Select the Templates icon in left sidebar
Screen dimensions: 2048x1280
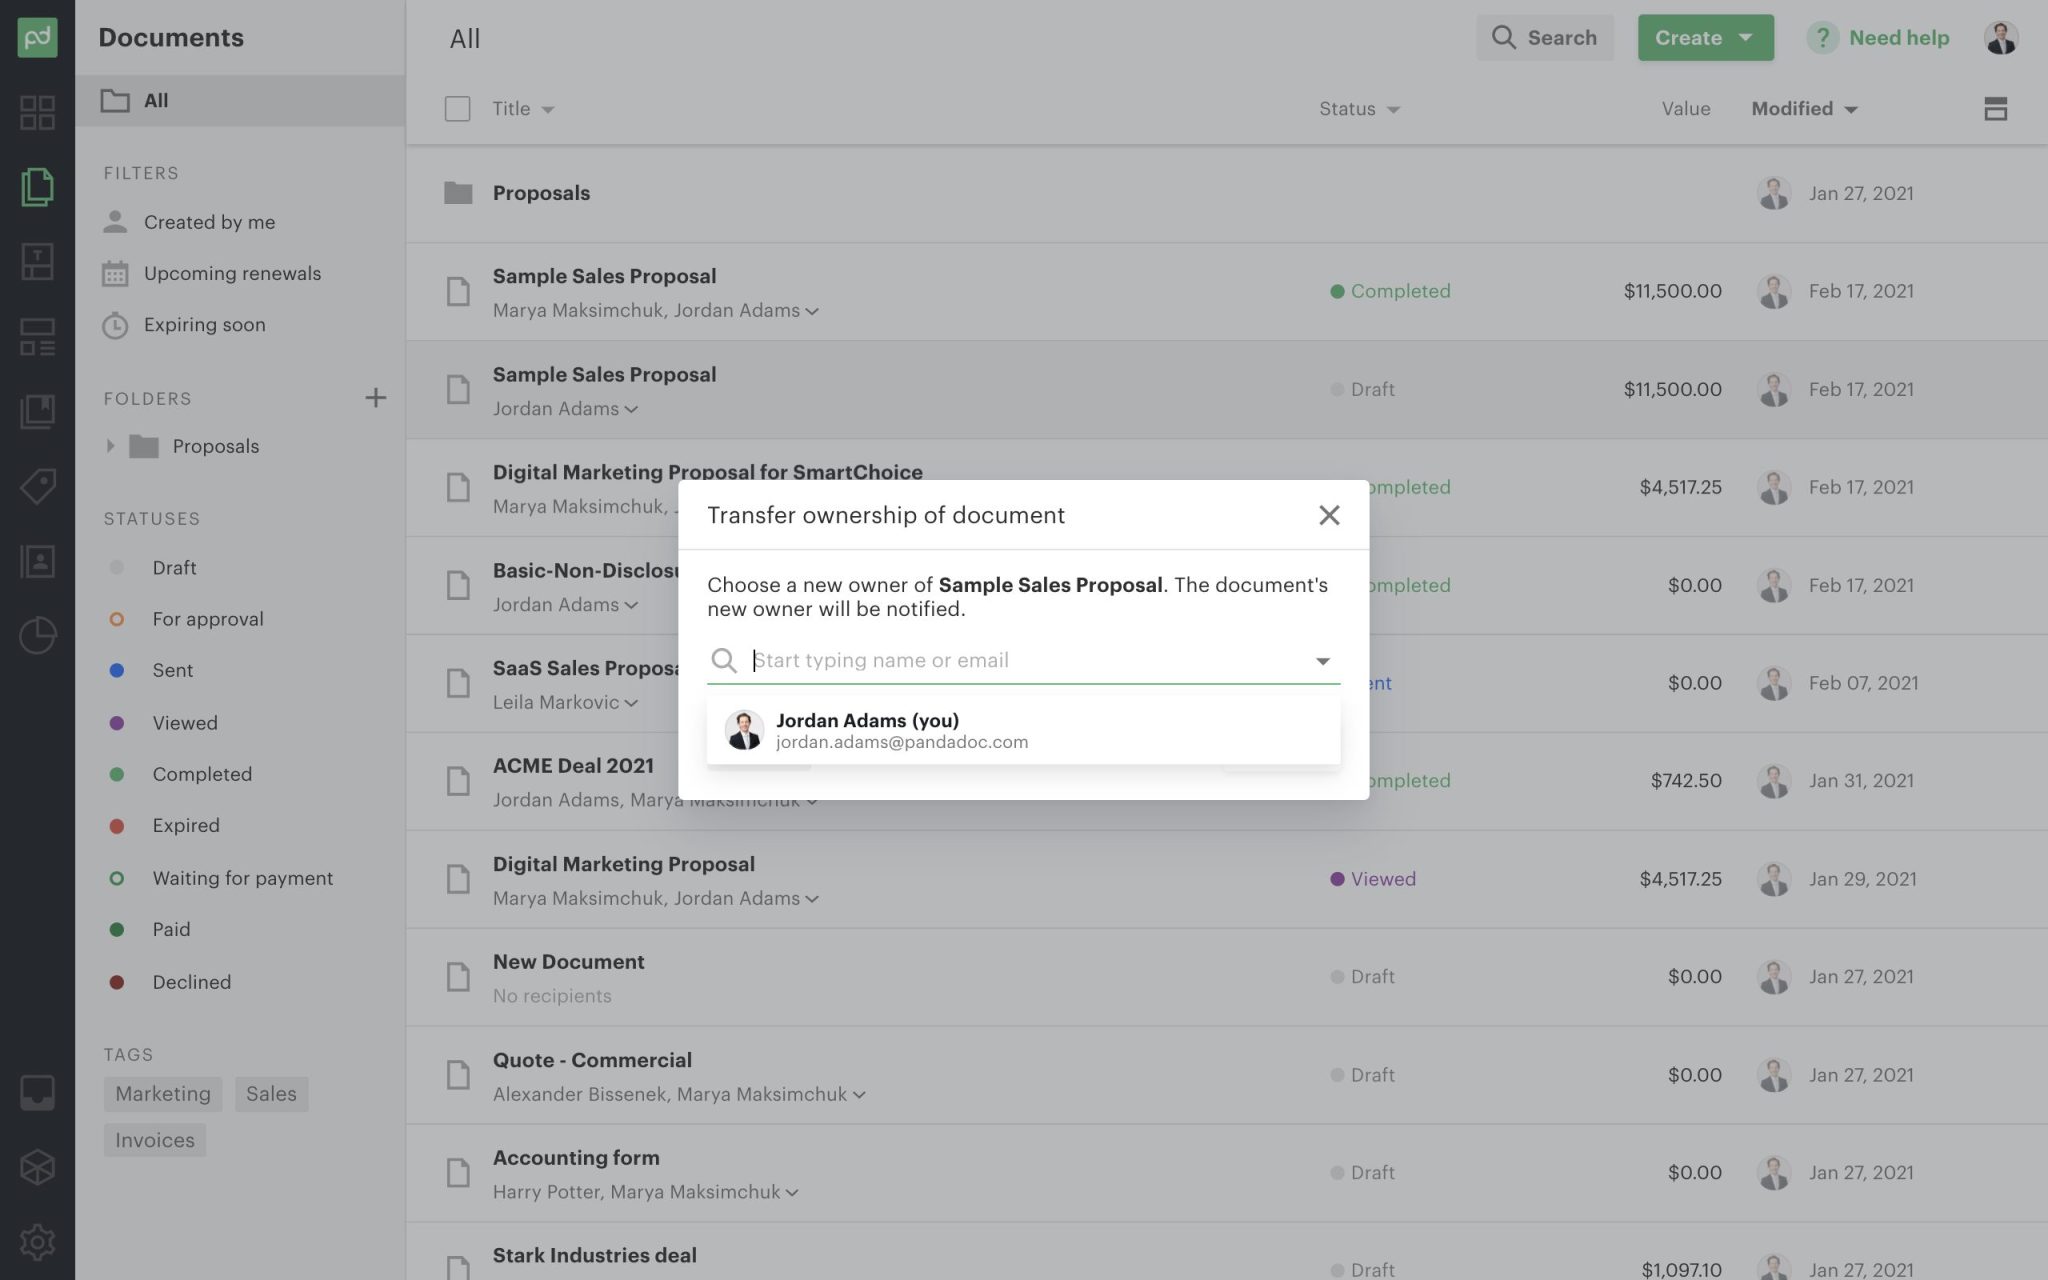38,262
